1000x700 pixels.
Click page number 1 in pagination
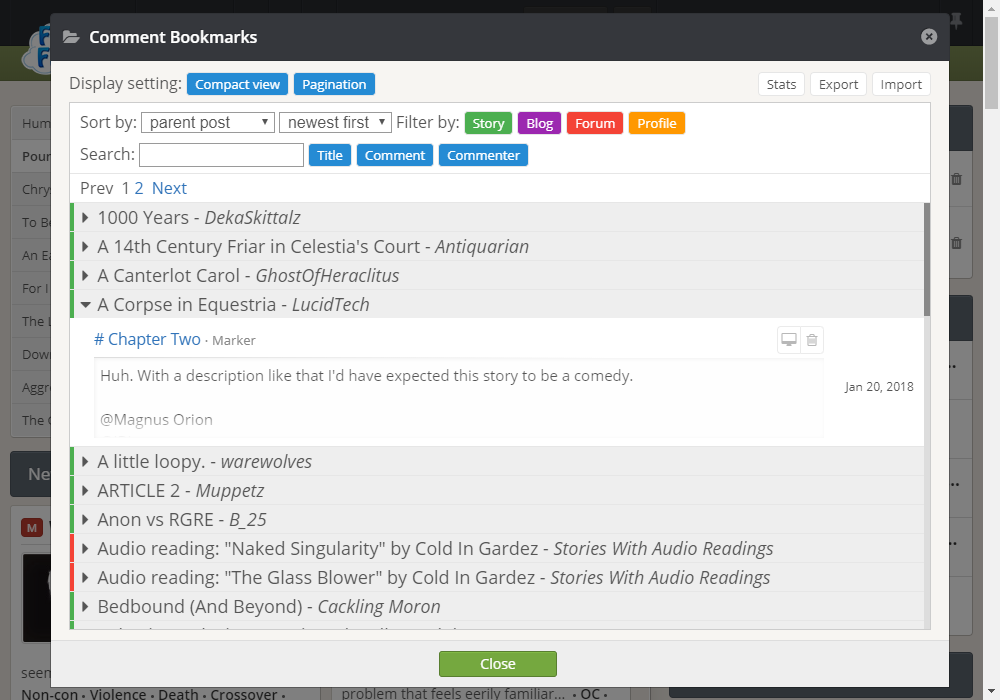[126, 188]
